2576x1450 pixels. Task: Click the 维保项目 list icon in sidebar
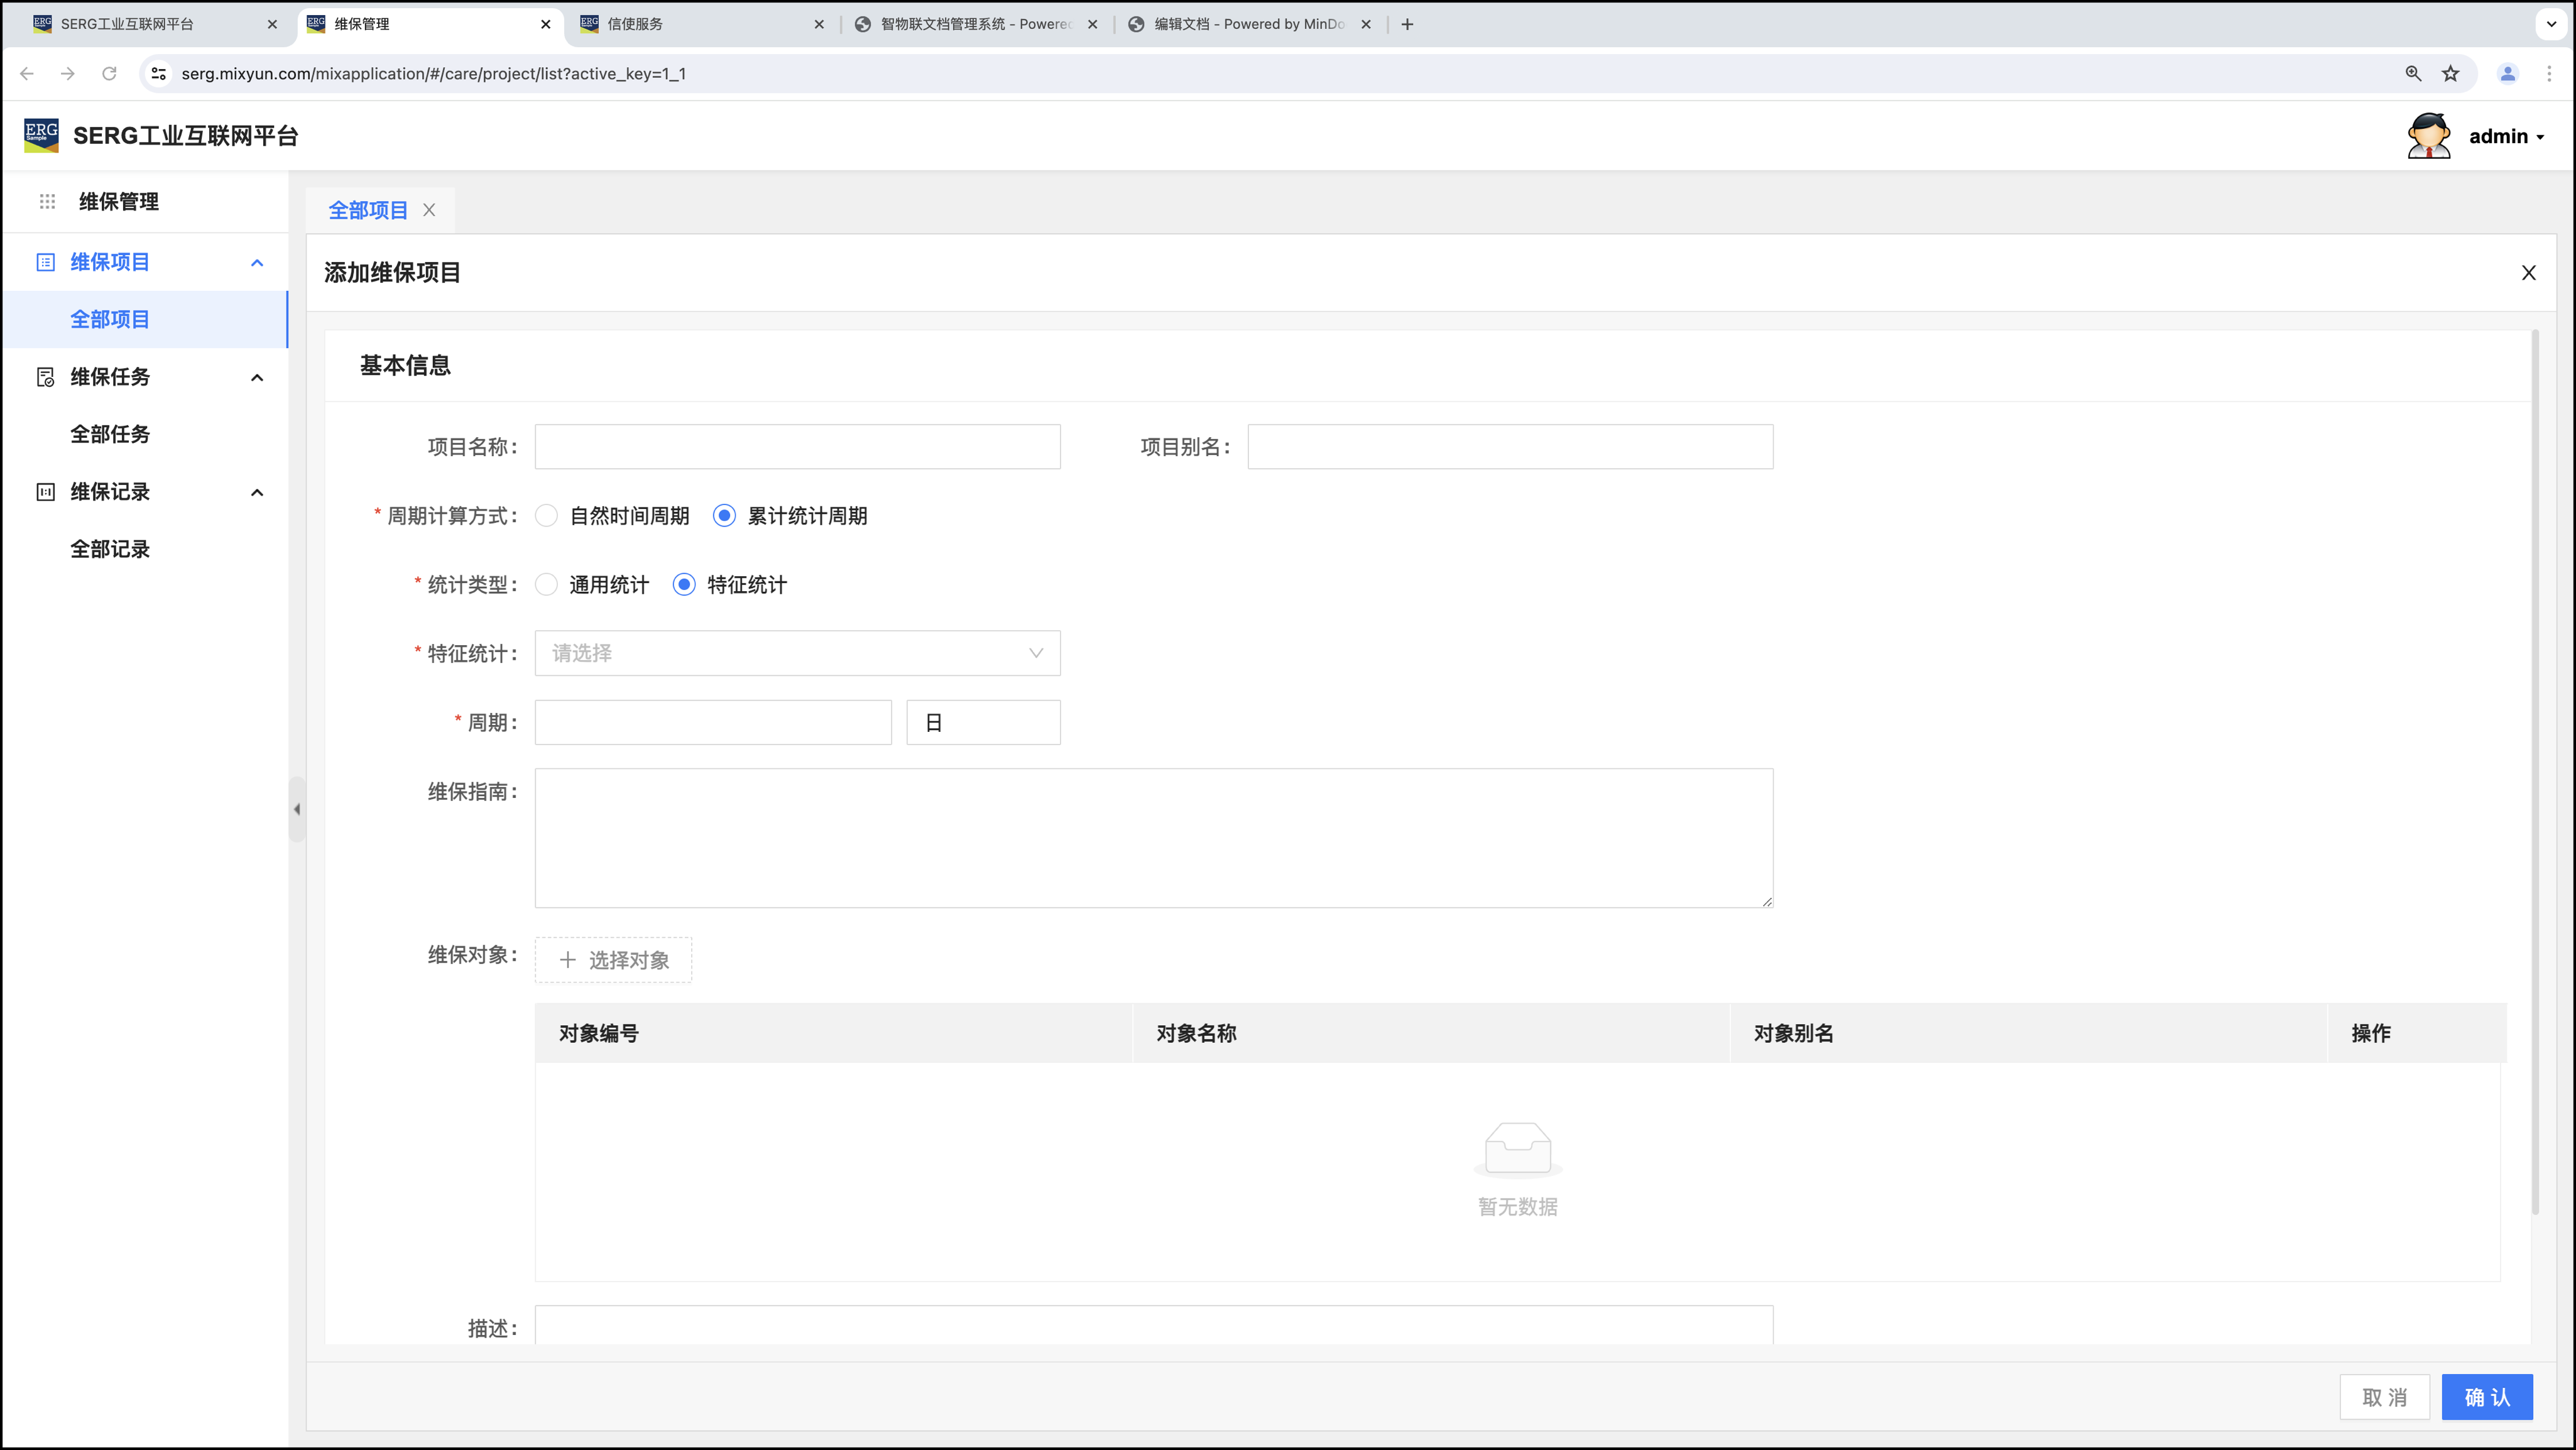(45, 262)
